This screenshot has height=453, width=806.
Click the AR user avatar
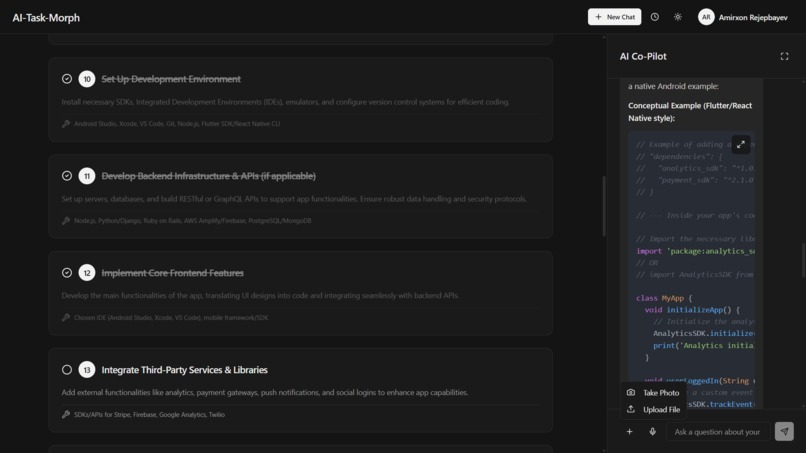(706, 17)
